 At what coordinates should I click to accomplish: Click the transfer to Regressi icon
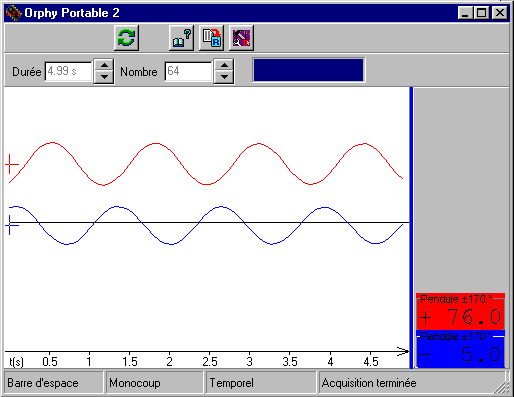click(211, 38)
